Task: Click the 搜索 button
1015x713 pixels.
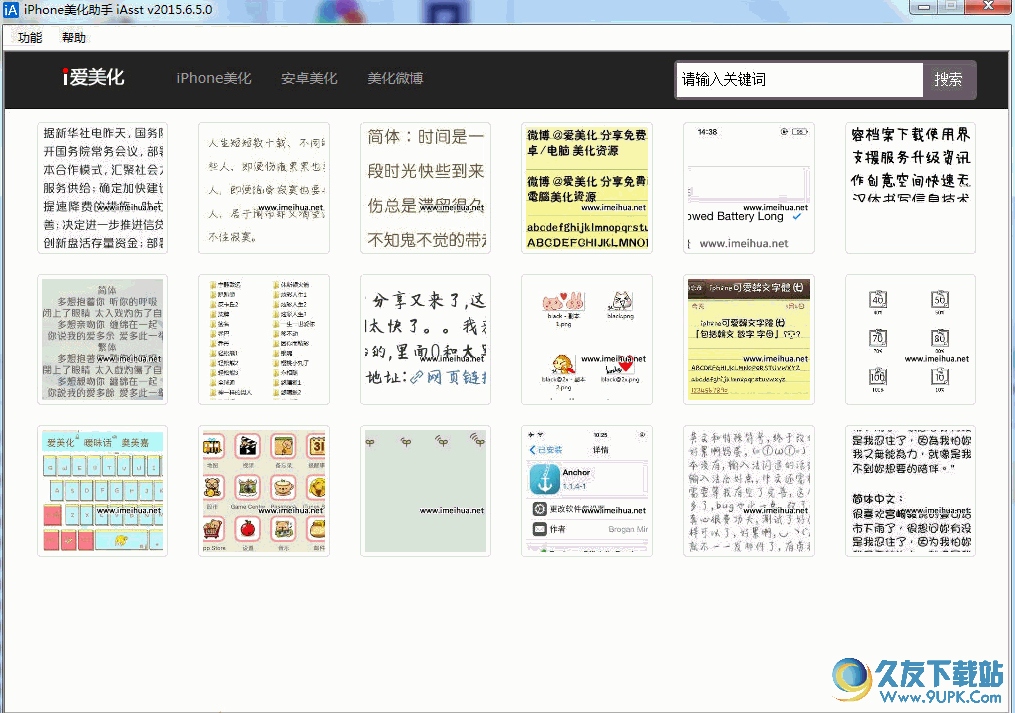Action: coord(948,80)
